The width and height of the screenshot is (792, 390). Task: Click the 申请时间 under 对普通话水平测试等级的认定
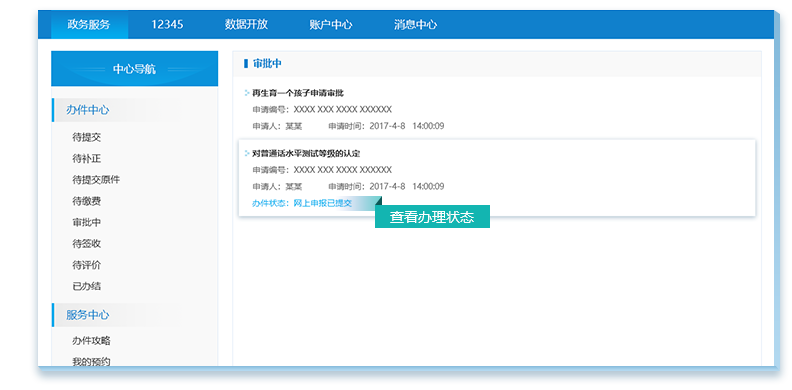pos(386,187)
